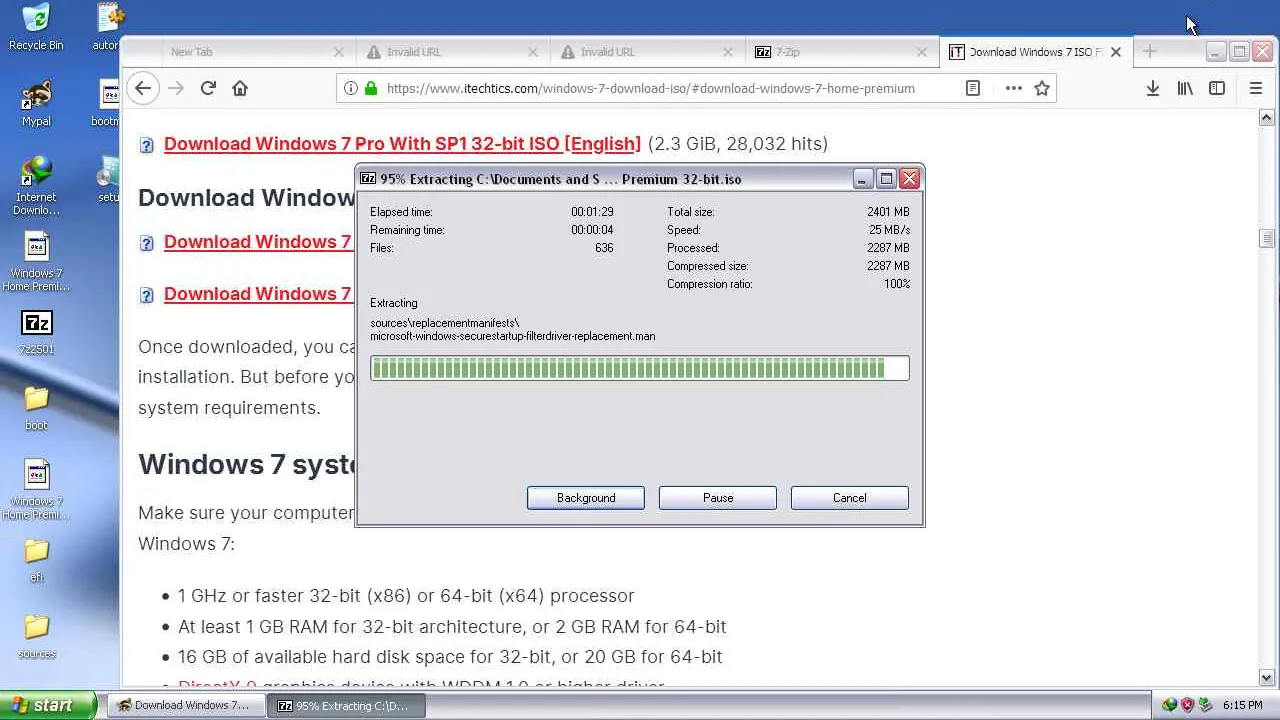Cancel the 7-Zip extraction
Screen dimensions: 1280x720
click(x=850, y=498)
